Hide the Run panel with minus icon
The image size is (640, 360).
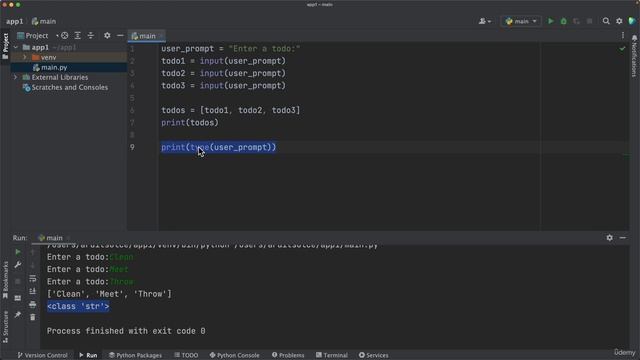pos(622,238)
